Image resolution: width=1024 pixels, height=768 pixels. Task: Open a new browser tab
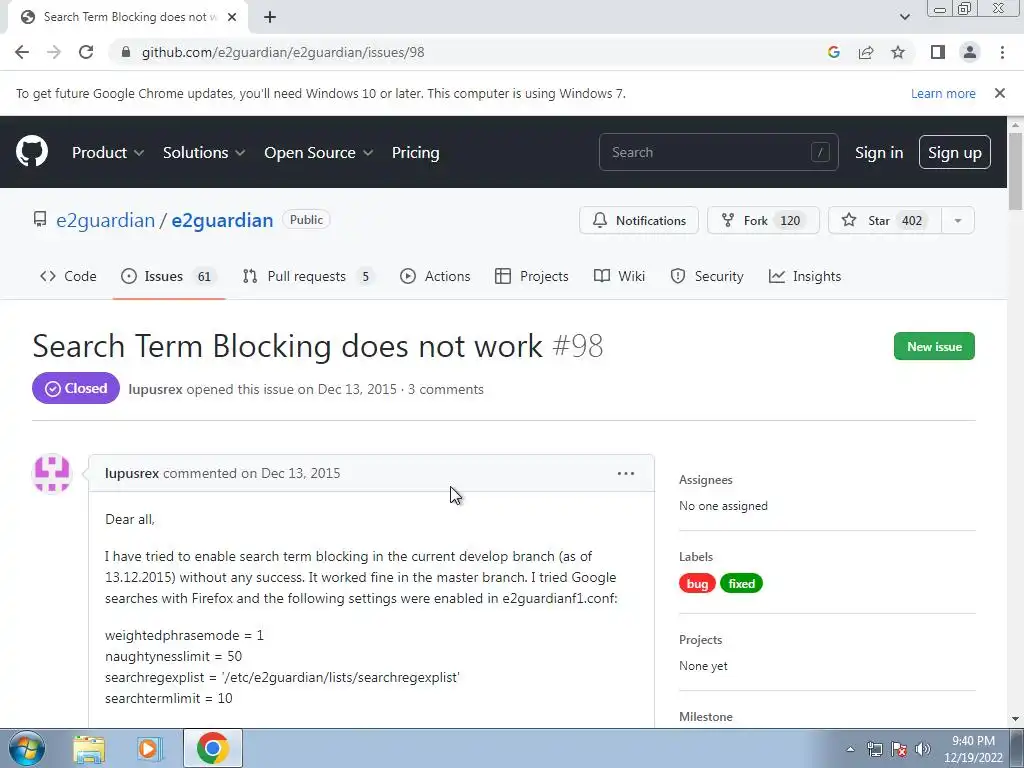point(270,17)
